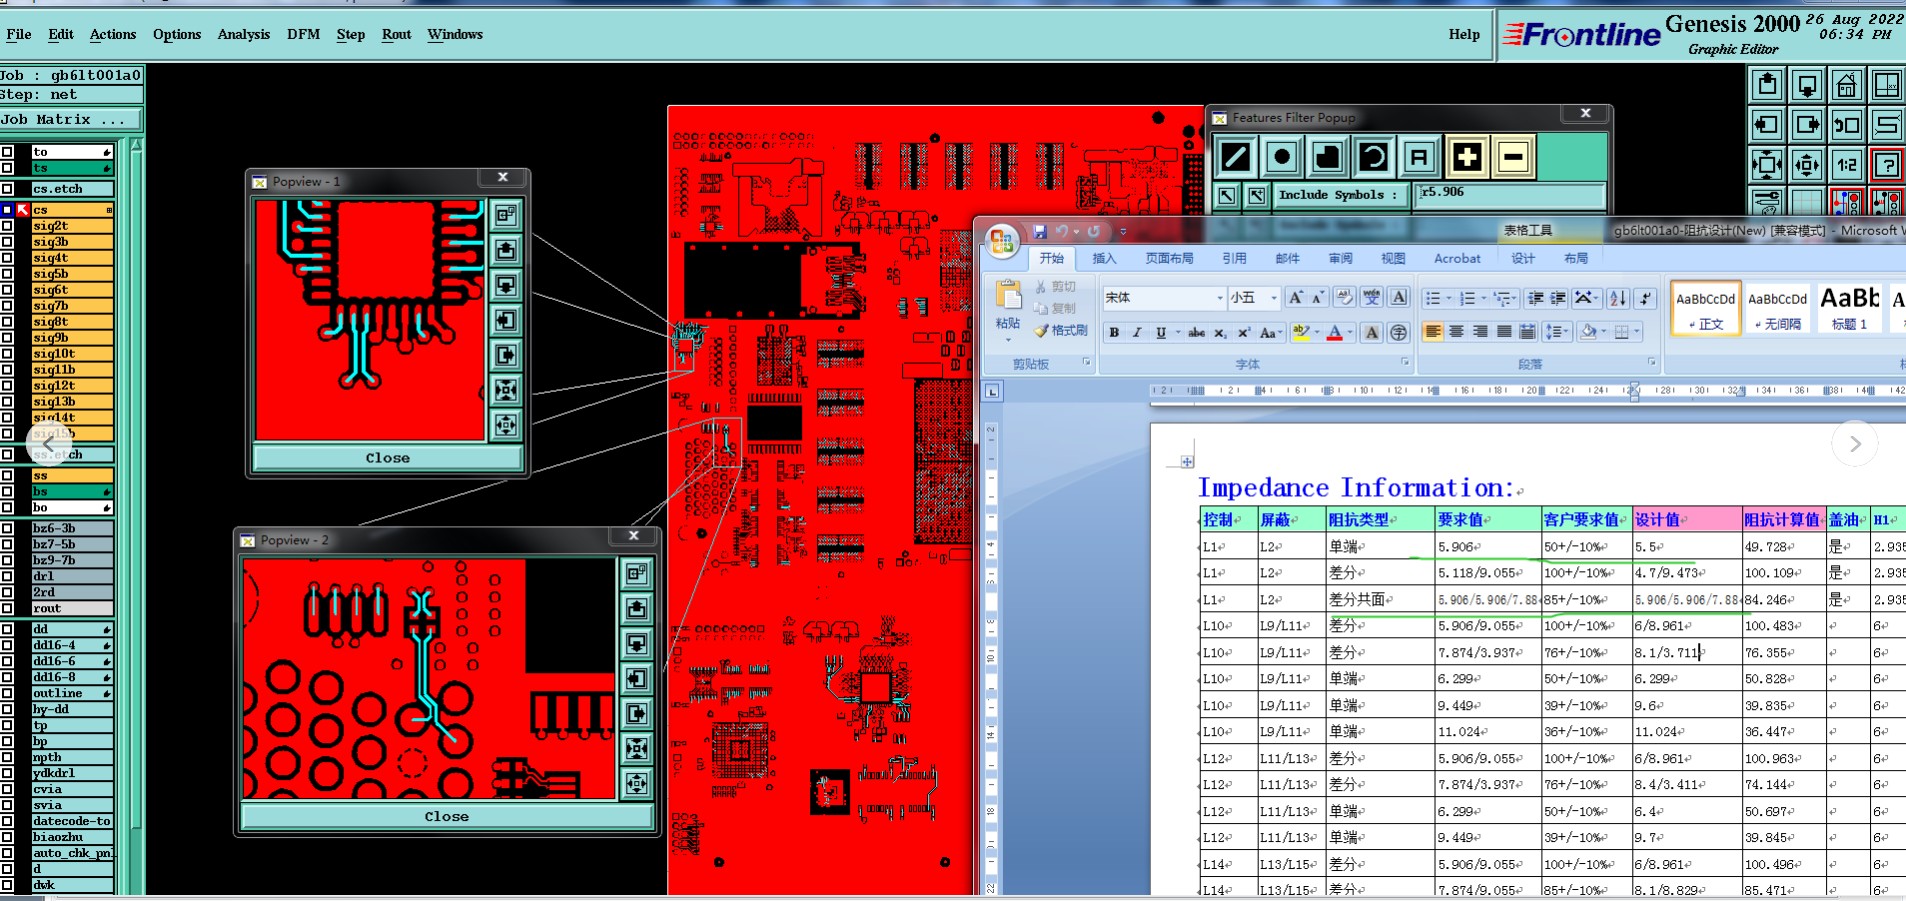Image resolution: width=1906 pixels, height=901 pixels.
Task: Click align left icon in Word paragraph group
Action: coord(1433,332)
